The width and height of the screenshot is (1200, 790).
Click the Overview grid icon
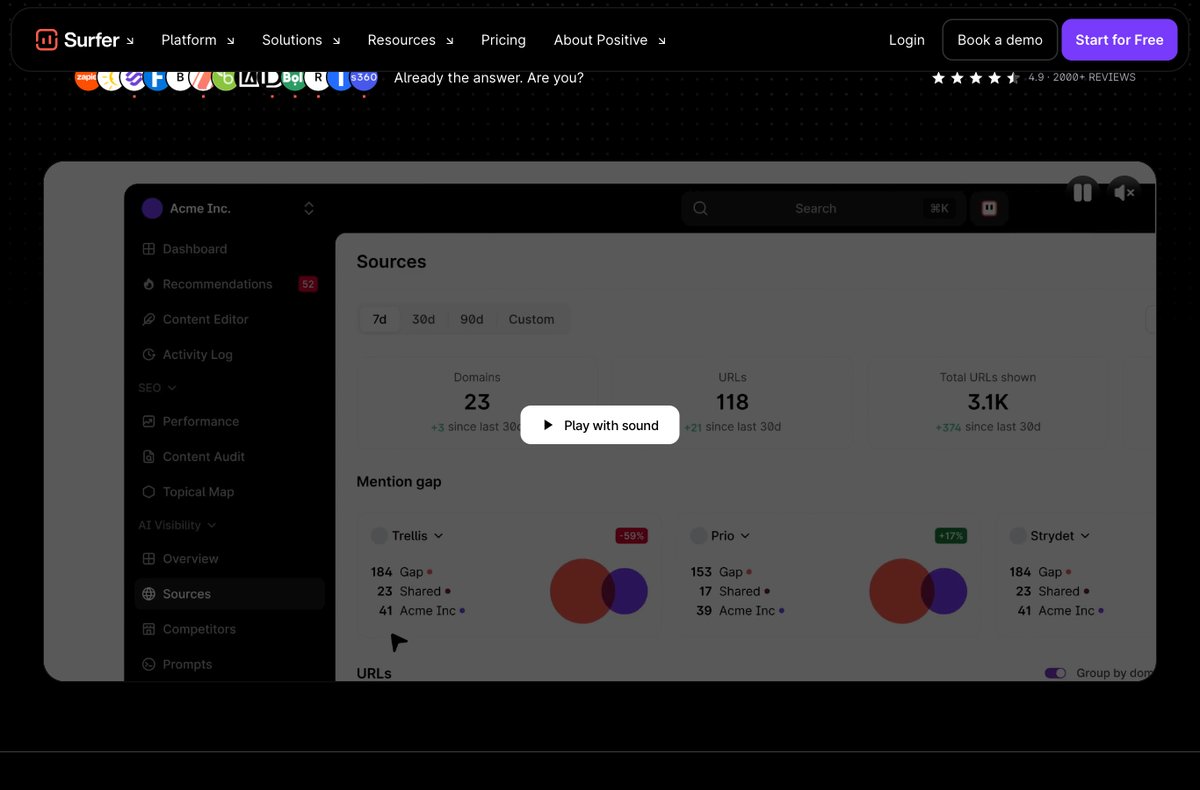[149, 558]
